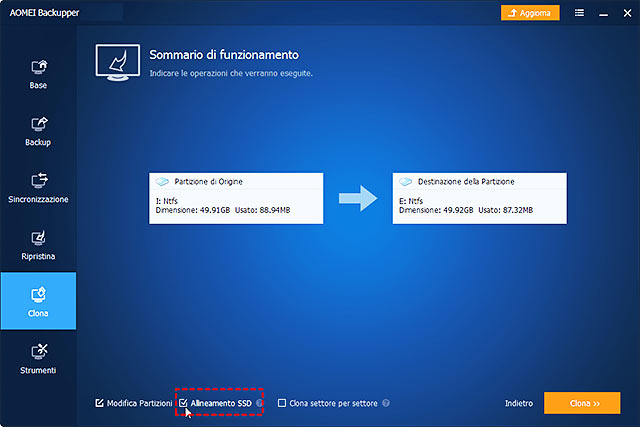Click the help icon beside Allineamento SSD
The height and width of the screenshot is (427, 640).
[x=260, y=403]
